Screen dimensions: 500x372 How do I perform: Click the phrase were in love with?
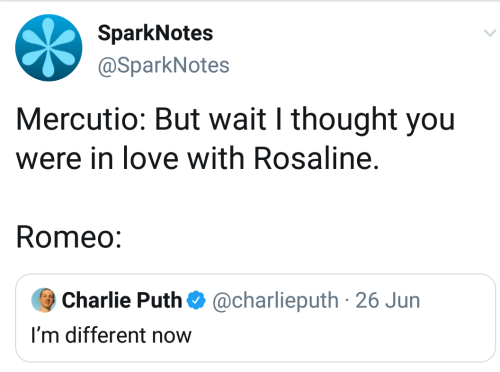click(130, 158)
